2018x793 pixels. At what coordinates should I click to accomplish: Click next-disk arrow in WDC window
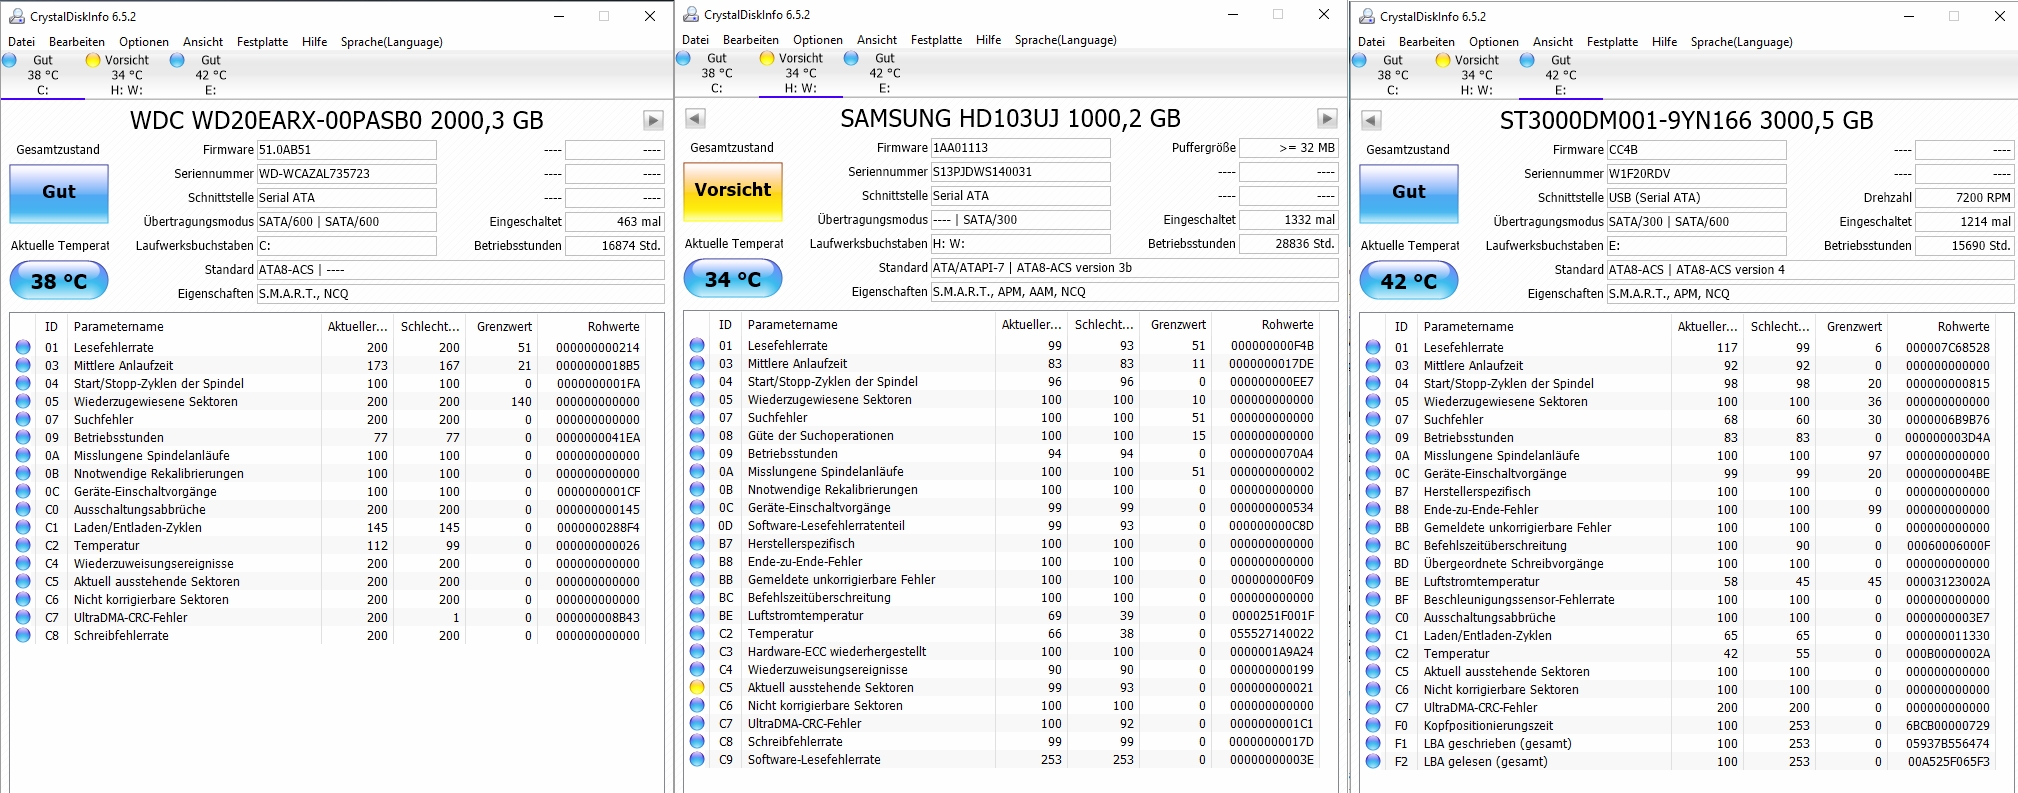tap(653, 120)
